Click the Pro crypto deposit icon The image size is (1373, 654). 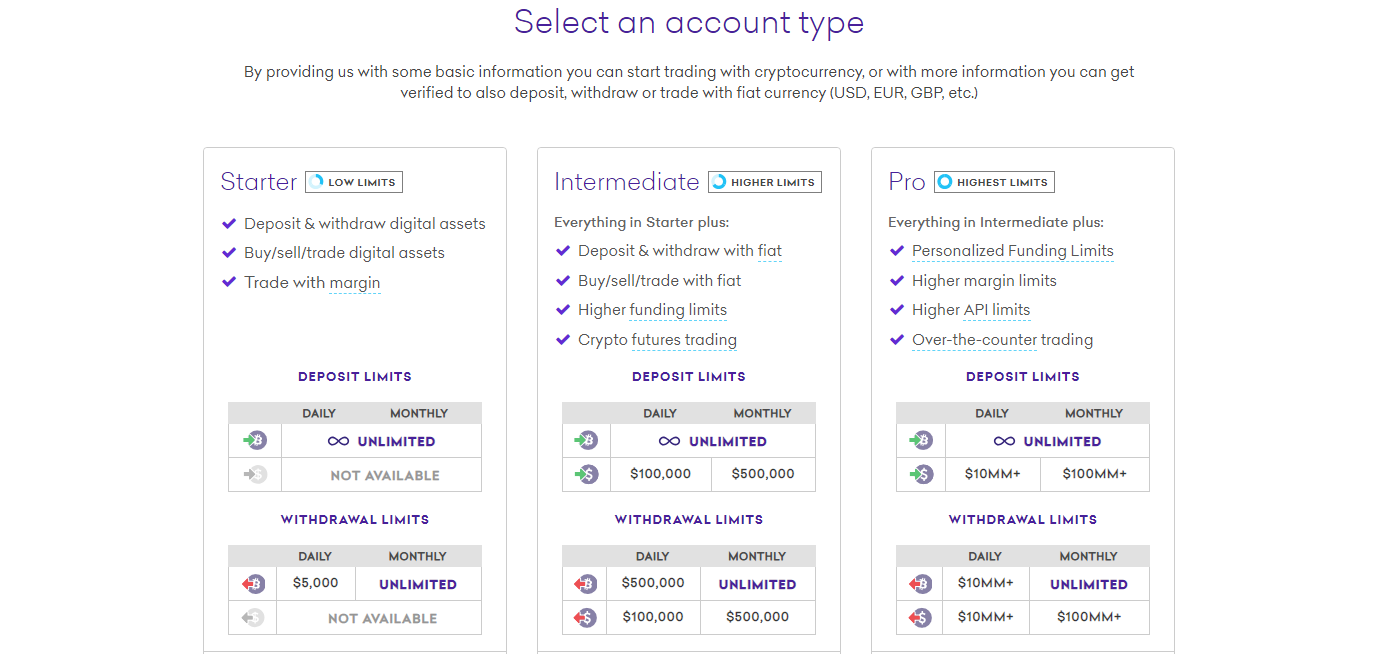(x=921, y=440)
